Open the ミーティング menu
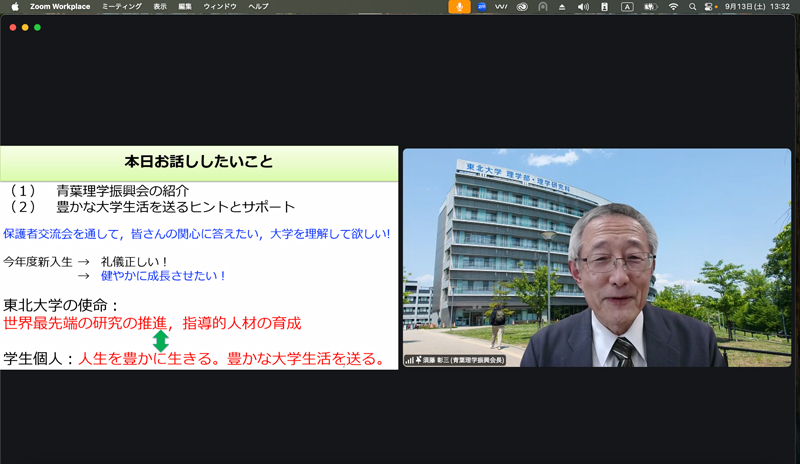Screen dimensions: 800x464 (121, 7)
